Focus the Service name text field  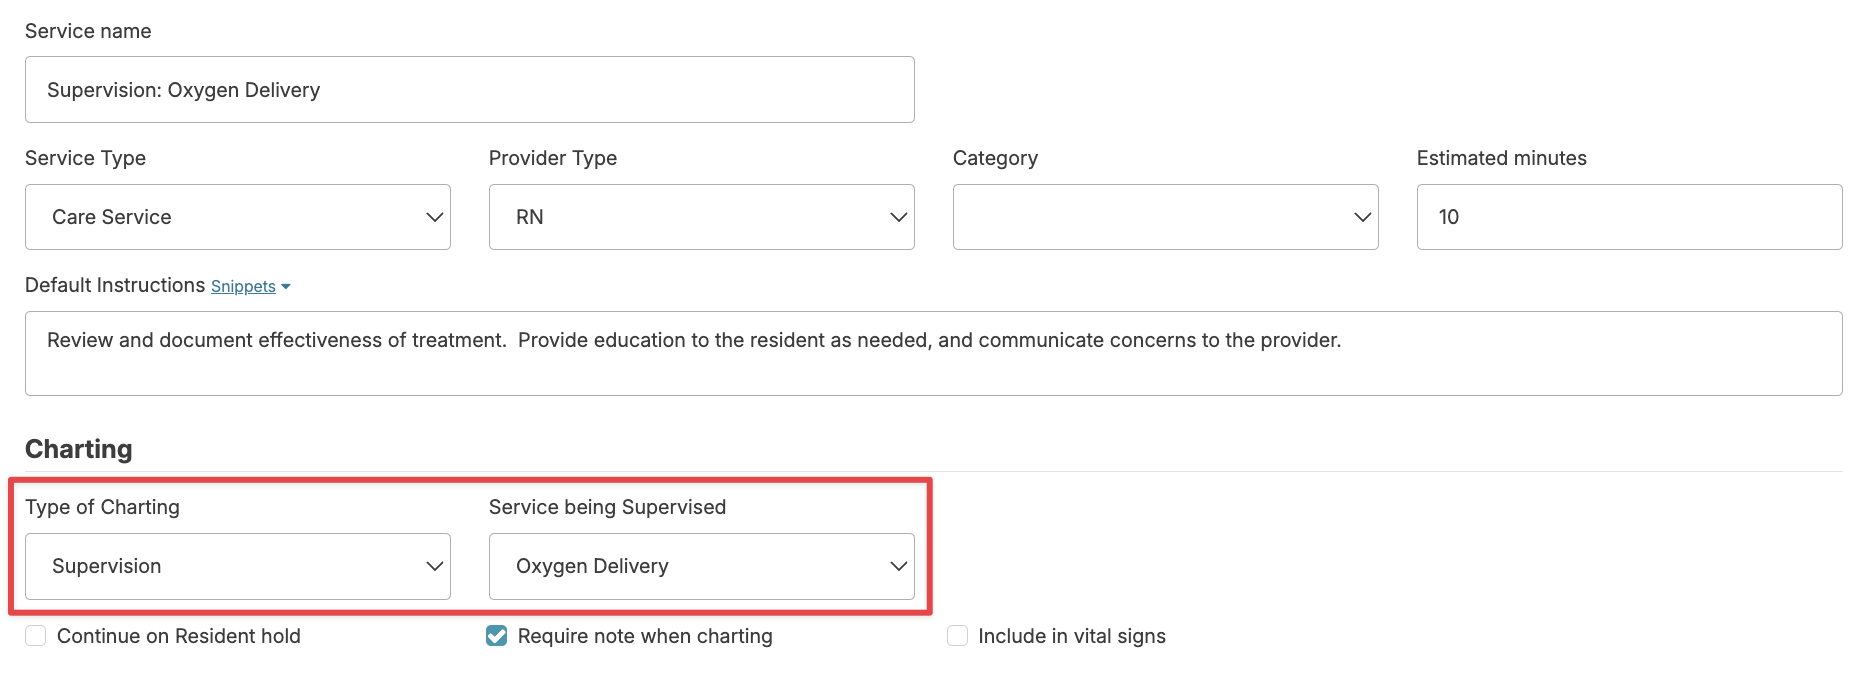469,90
